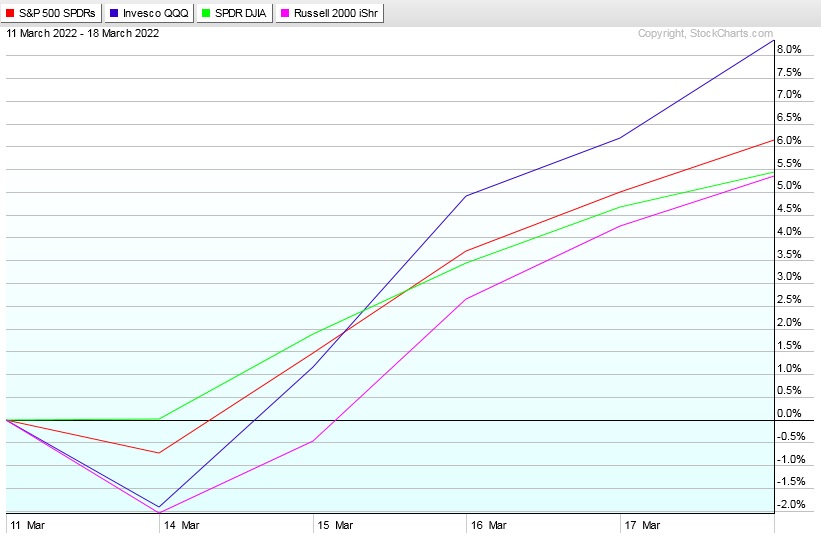Click the '0.5%' y-axis label

(789, 391)
